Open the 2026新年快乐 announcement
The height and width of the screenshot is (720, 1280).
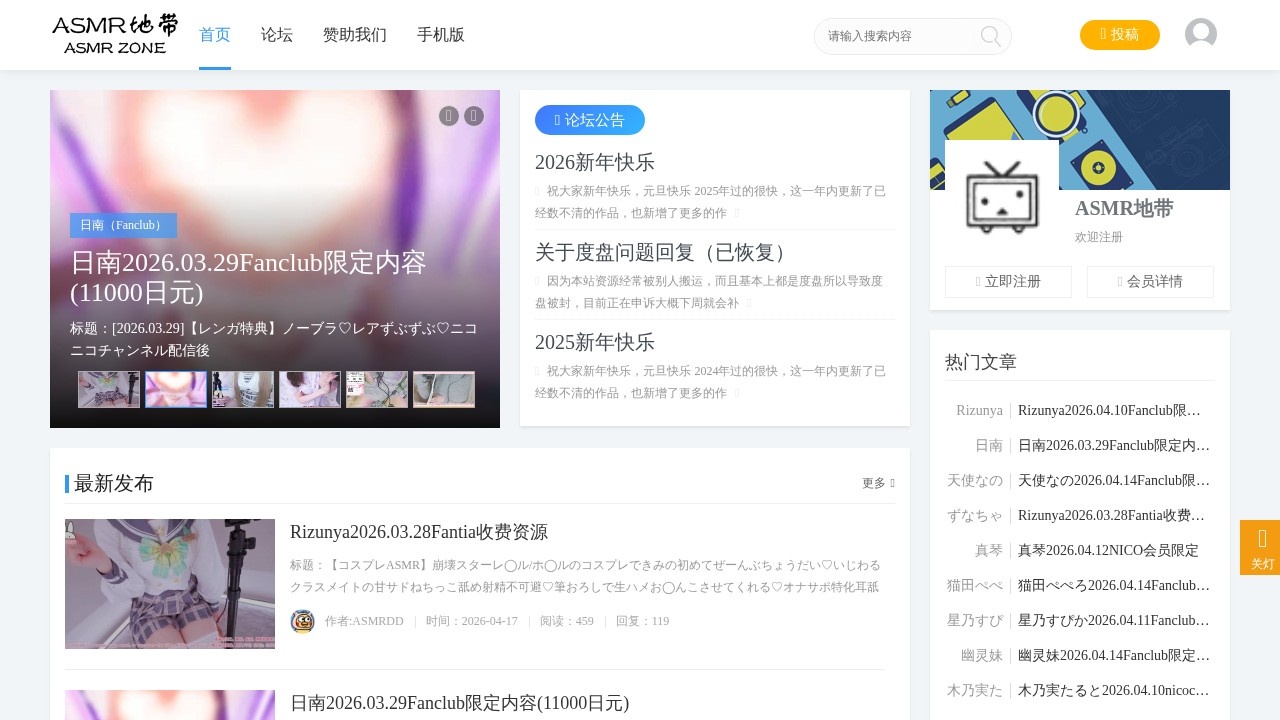595,162
